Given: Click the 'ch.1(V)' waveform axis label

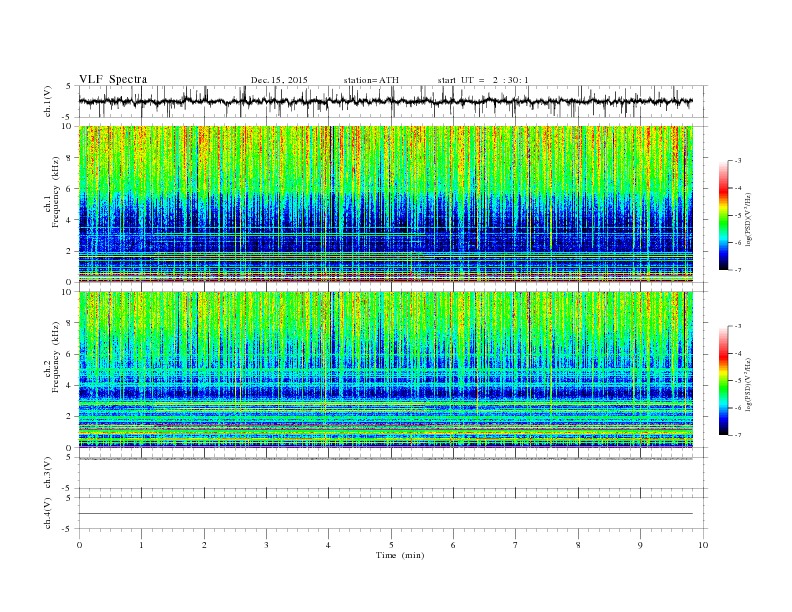Looking at the screenshot, I should point(48,101).
